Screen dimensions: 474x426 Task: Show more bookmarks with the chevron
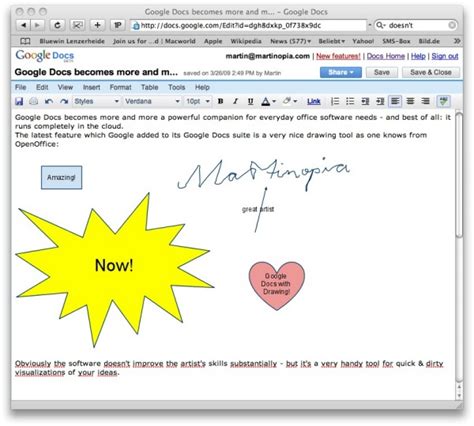coord(457,41)
